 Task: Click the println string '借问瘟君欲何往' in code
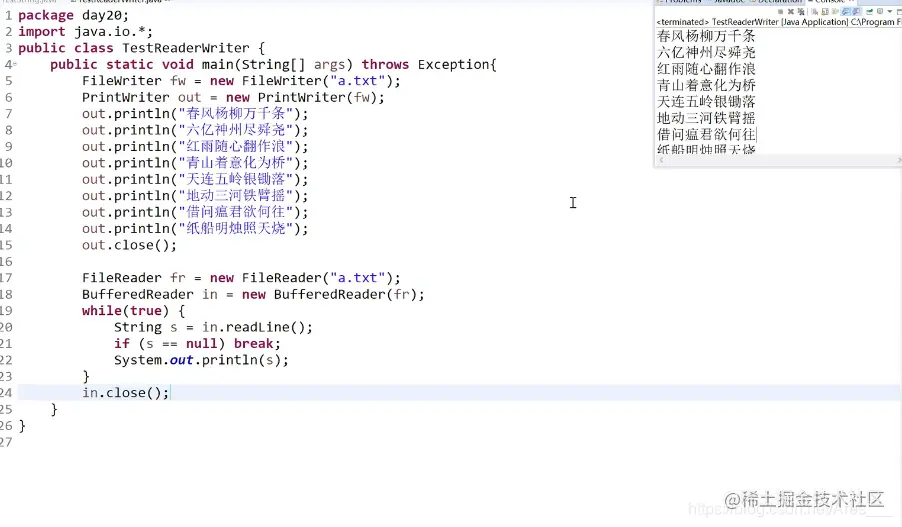236,212
